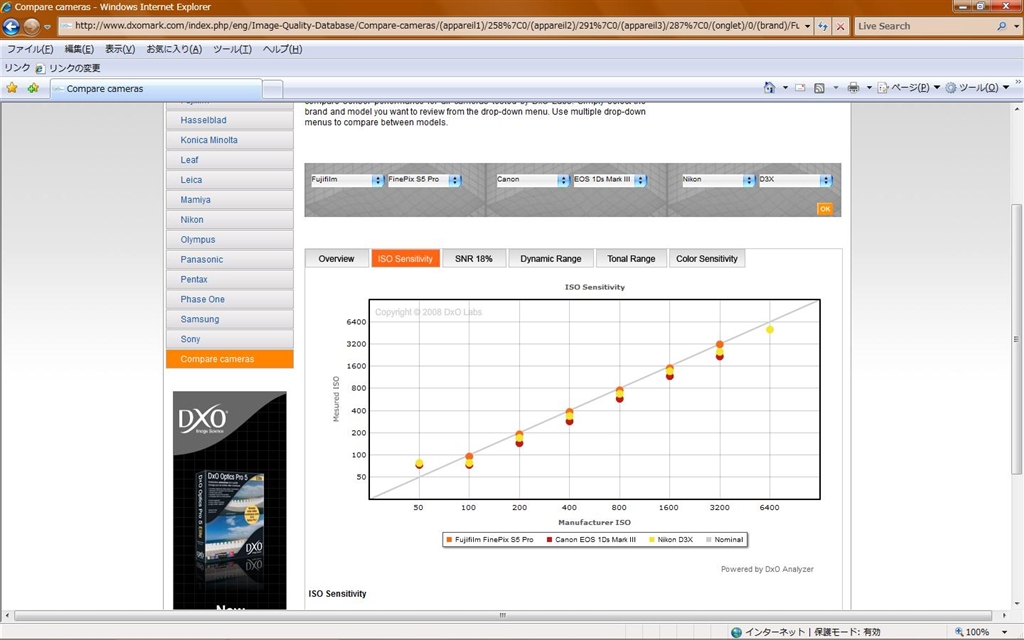Click the Canon EOS 1Ds Mark III legend swatch
1024x640 pixels.
pyautogui.click(x=549, y=539)
